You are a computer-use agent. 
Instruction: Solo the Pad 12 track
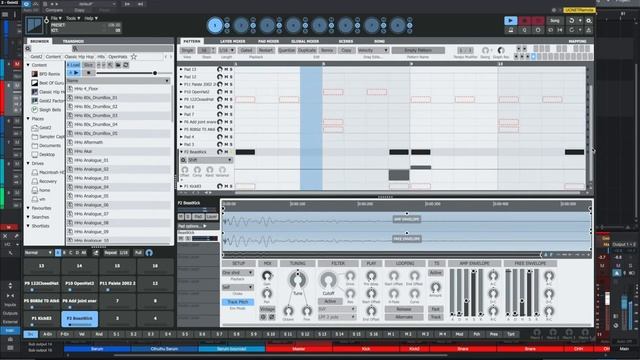pyautogui.click(x=231, y=77)
